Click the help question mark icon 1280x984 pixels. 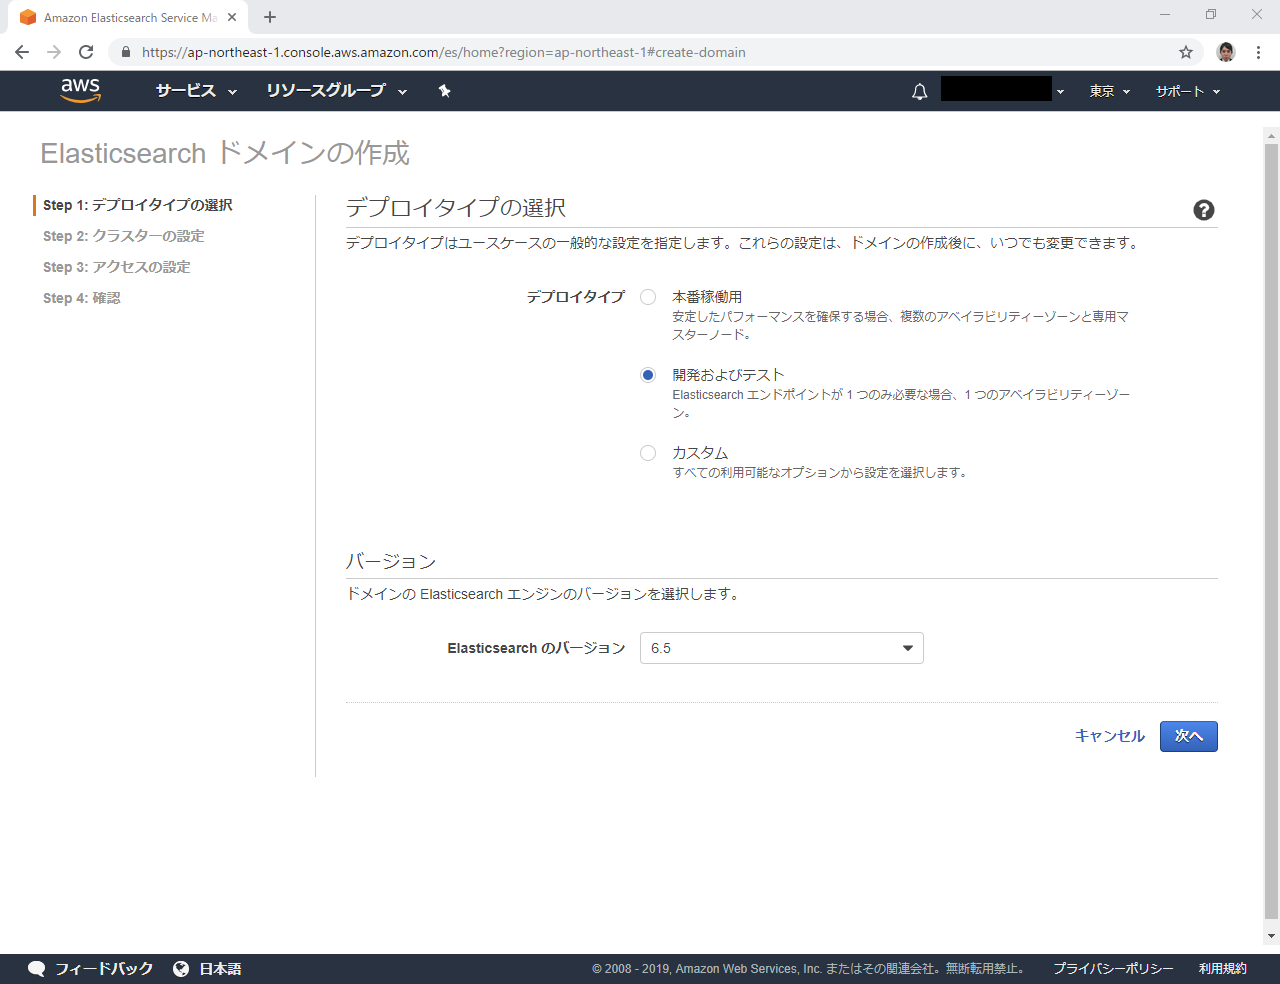point(1204,210)
